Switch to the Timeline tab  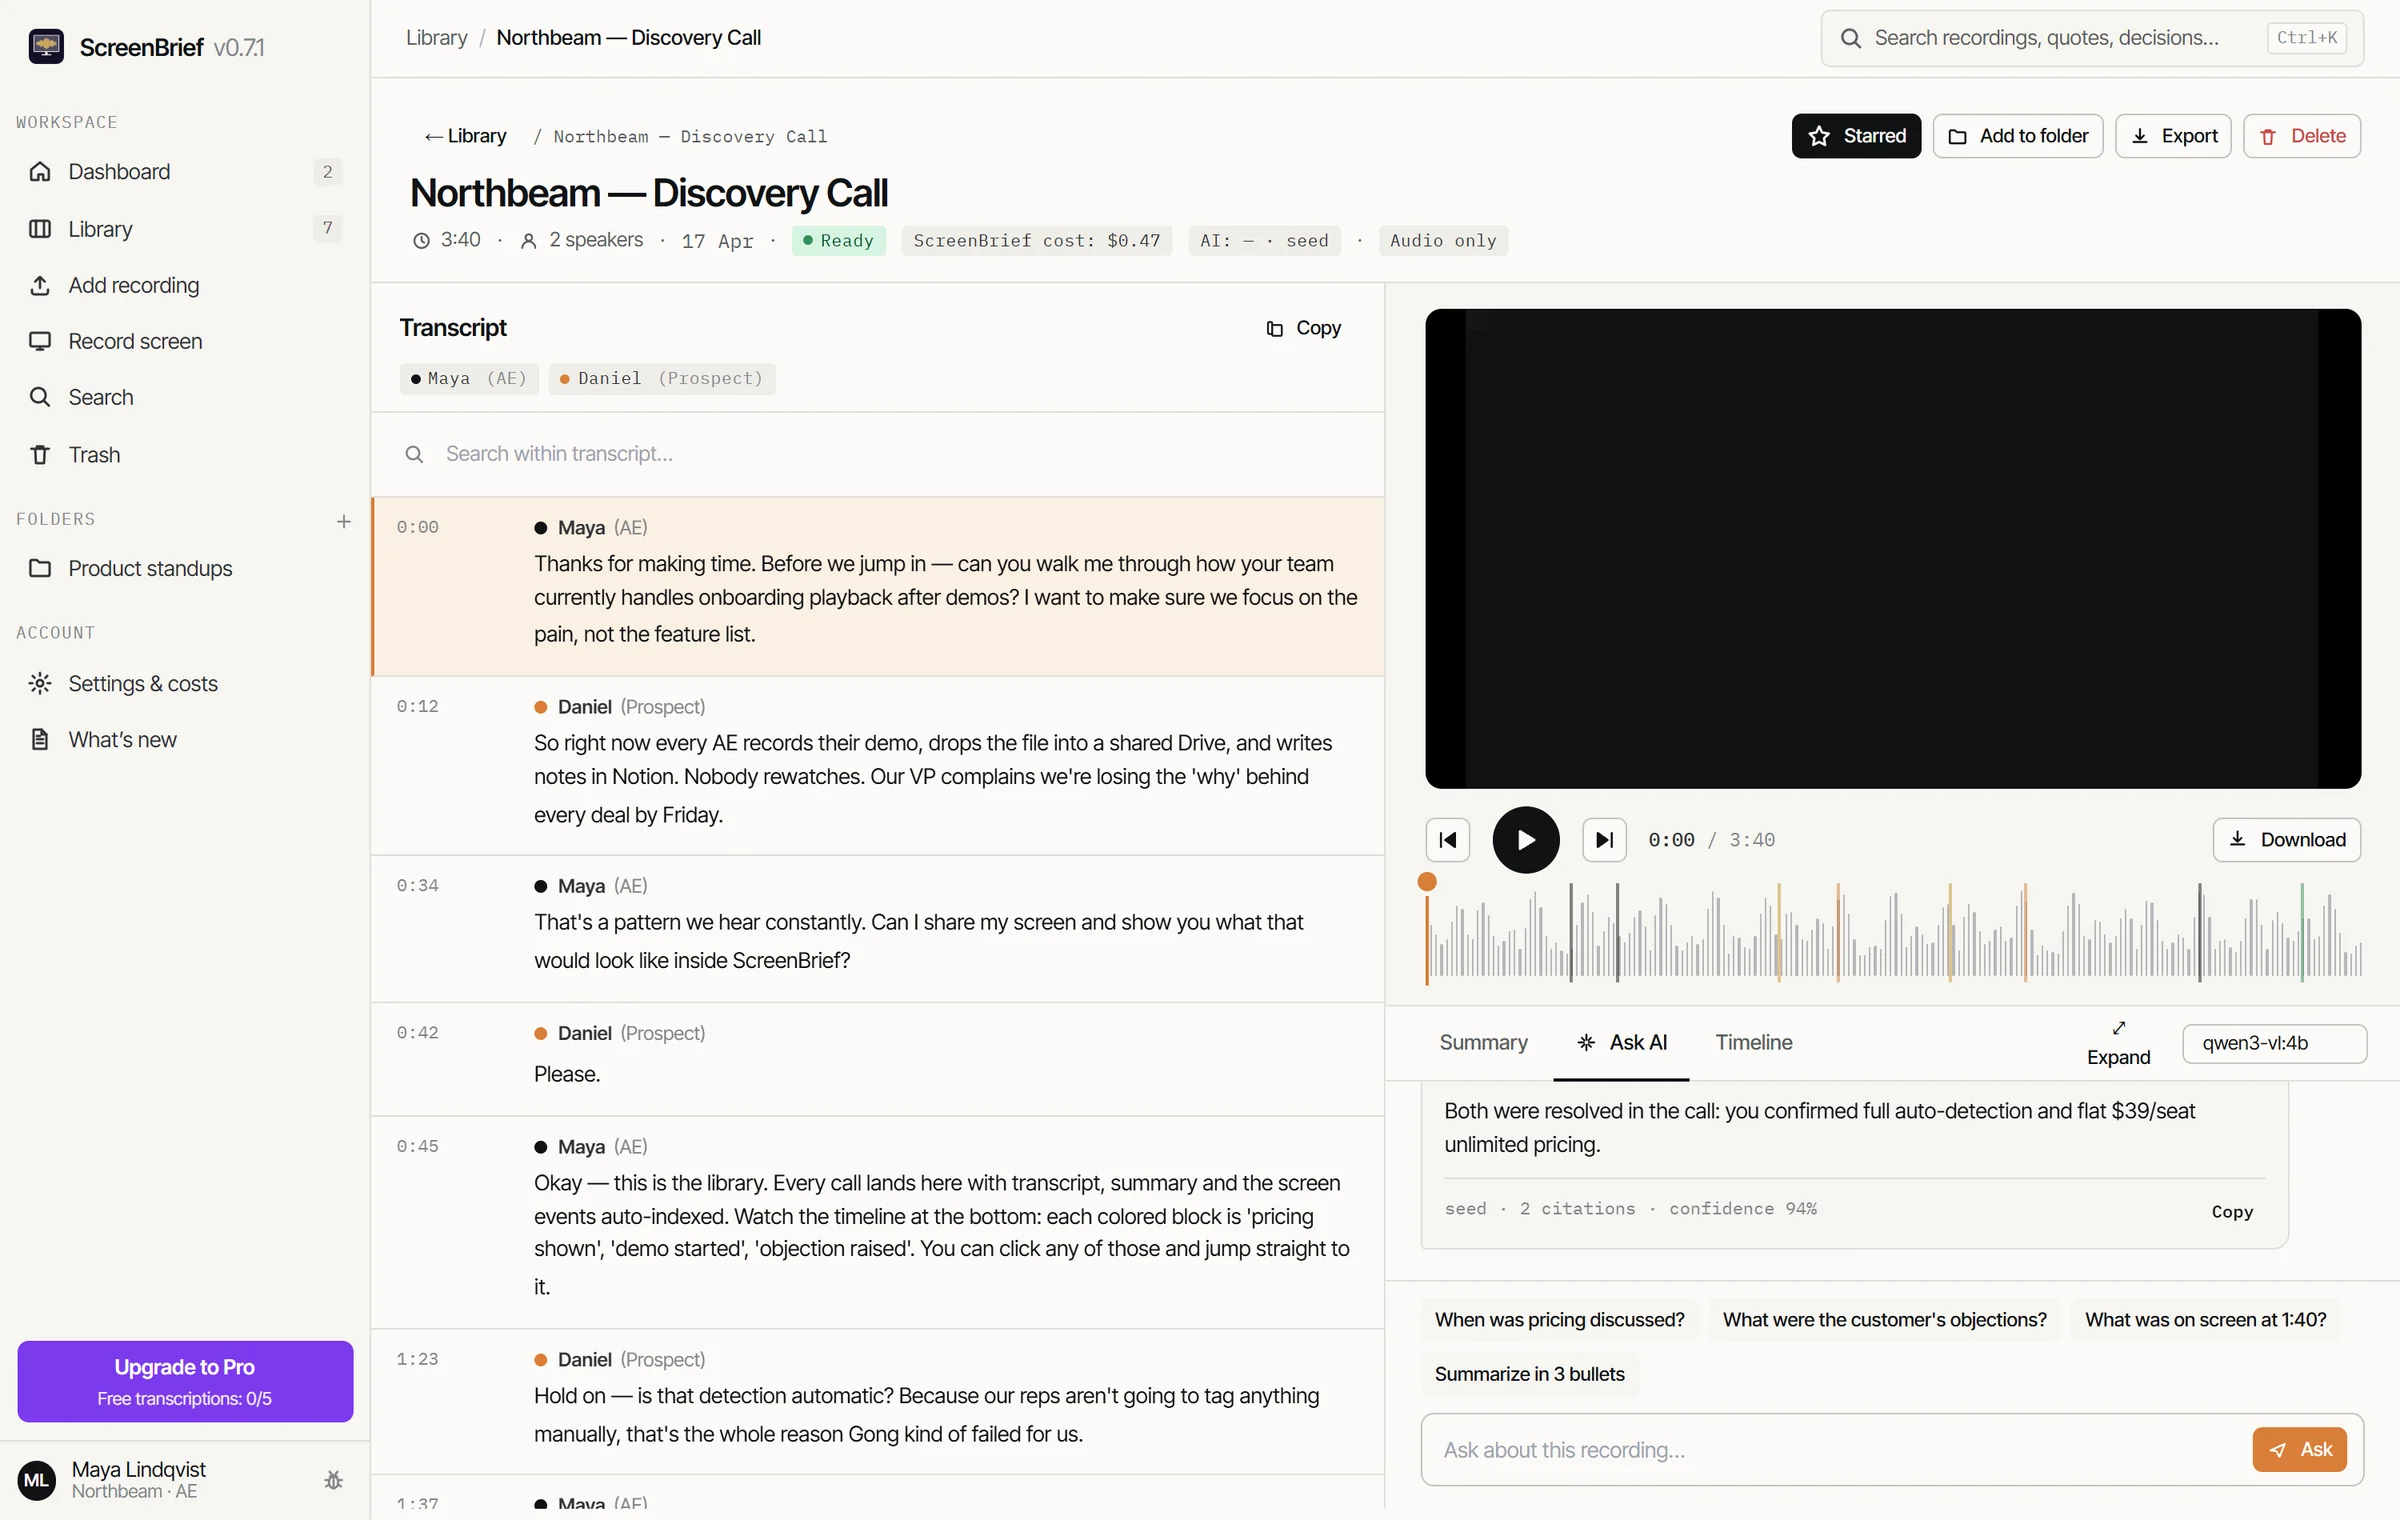1754,1042
